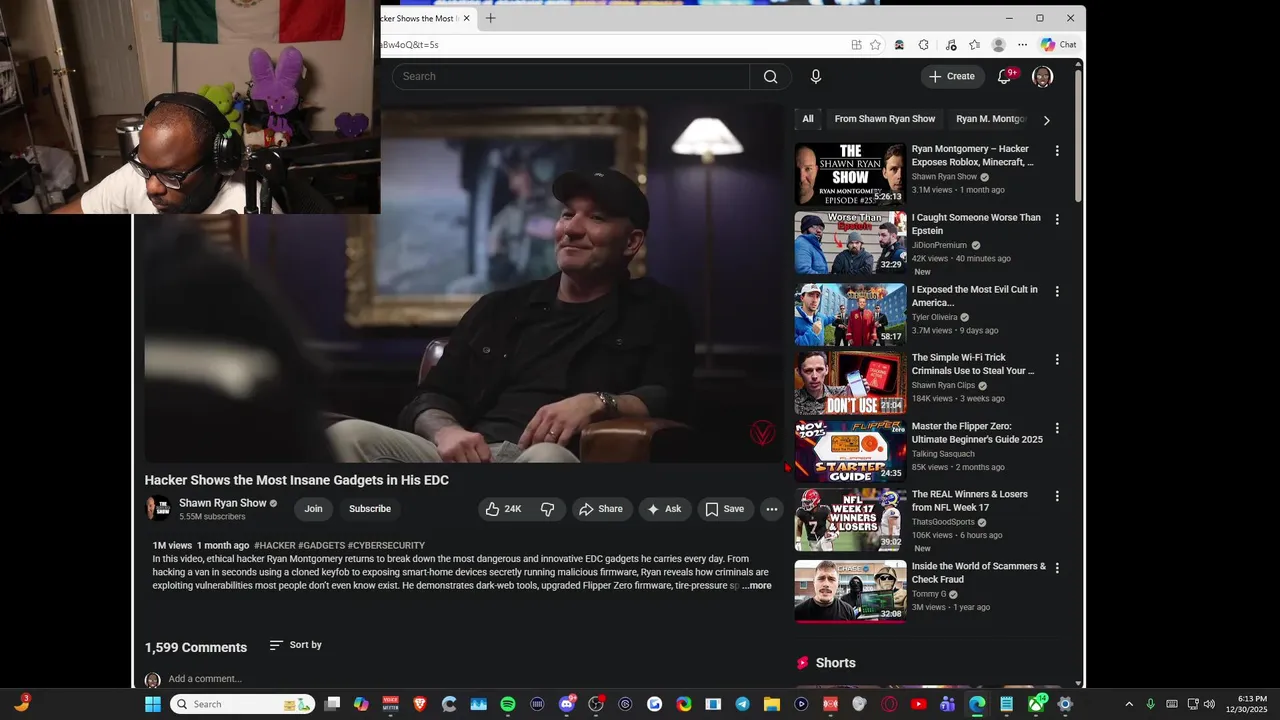Open Spotify from the taskbar
Viewport: 1280px width, 720px height.
(508, 704)
